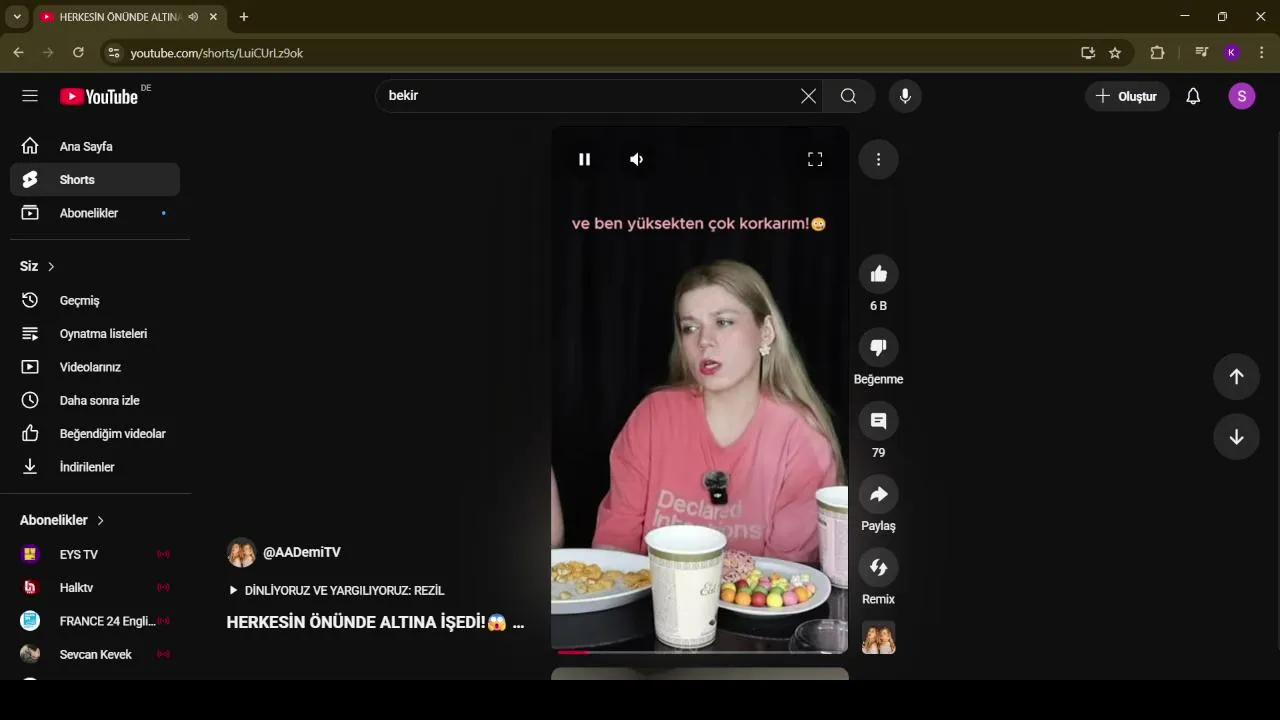
Task: Start voice search with the microphone
Action: 905,96
